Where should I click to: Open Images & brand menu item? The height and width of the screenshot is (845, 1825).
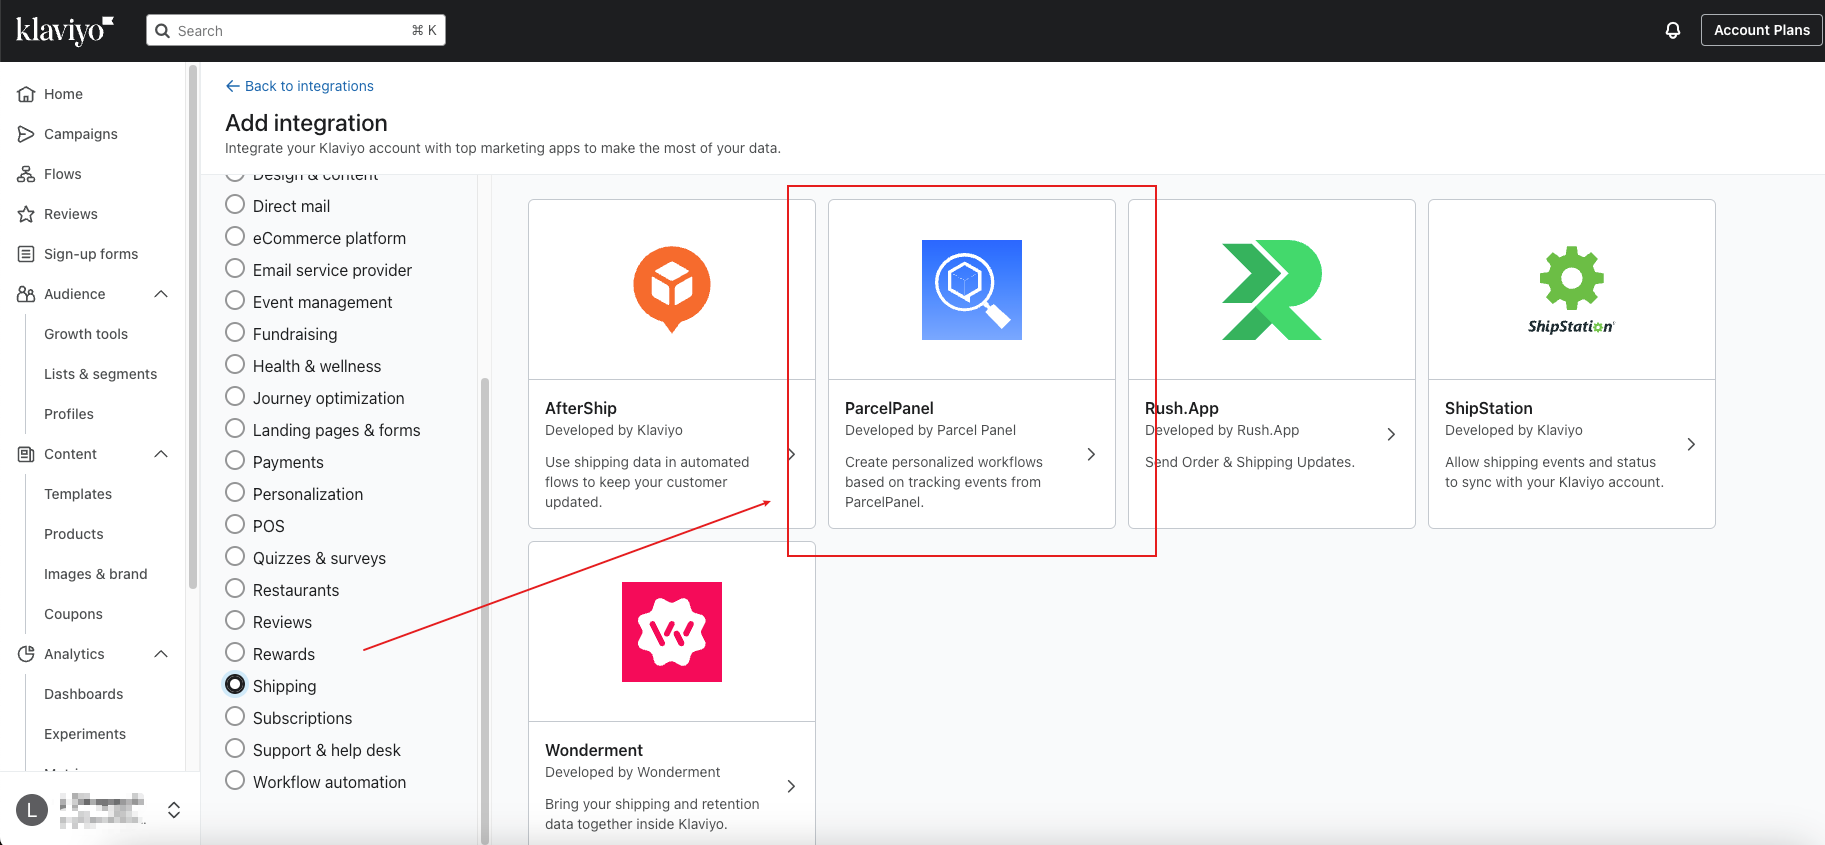point(96,574)
